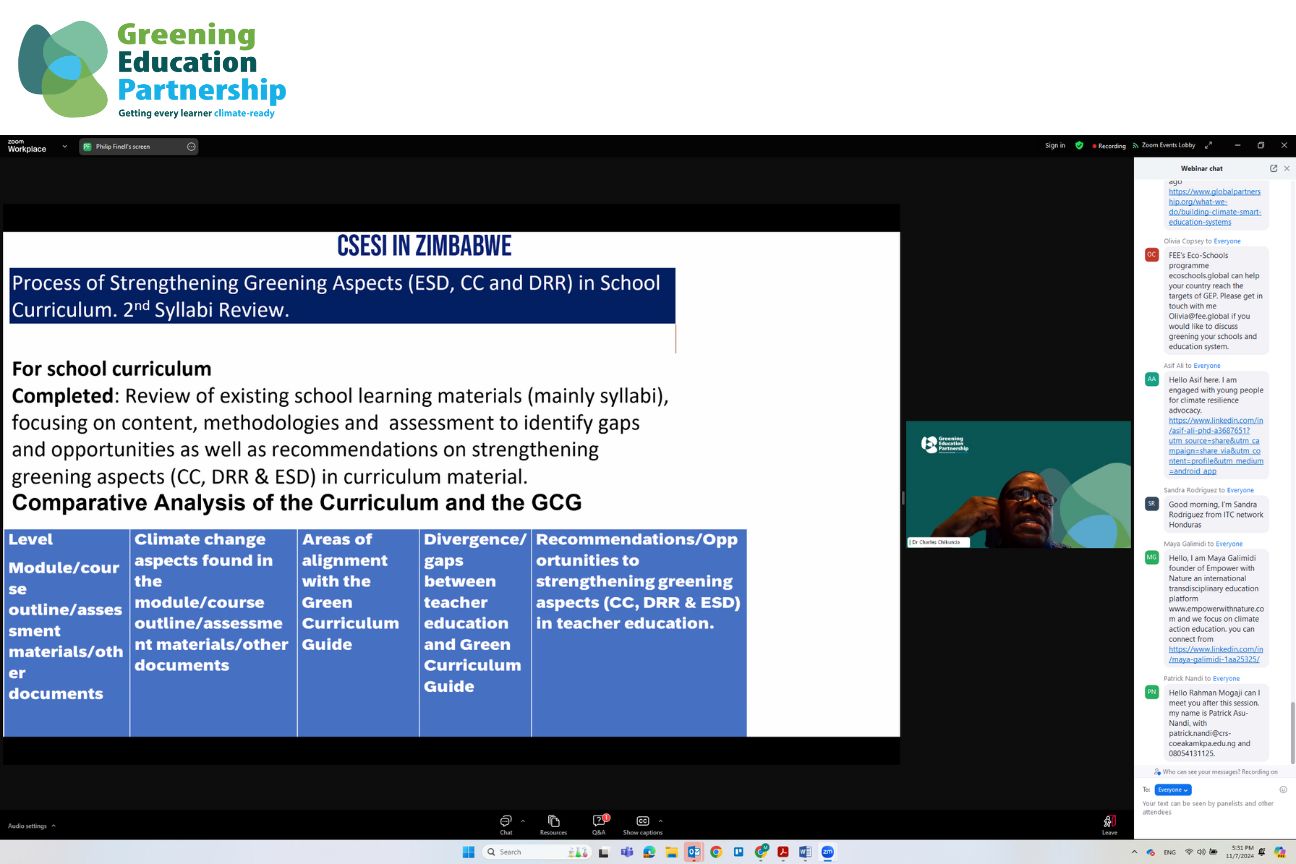Open Windows Start menu

pyautogui.click(x=468, y=852)
